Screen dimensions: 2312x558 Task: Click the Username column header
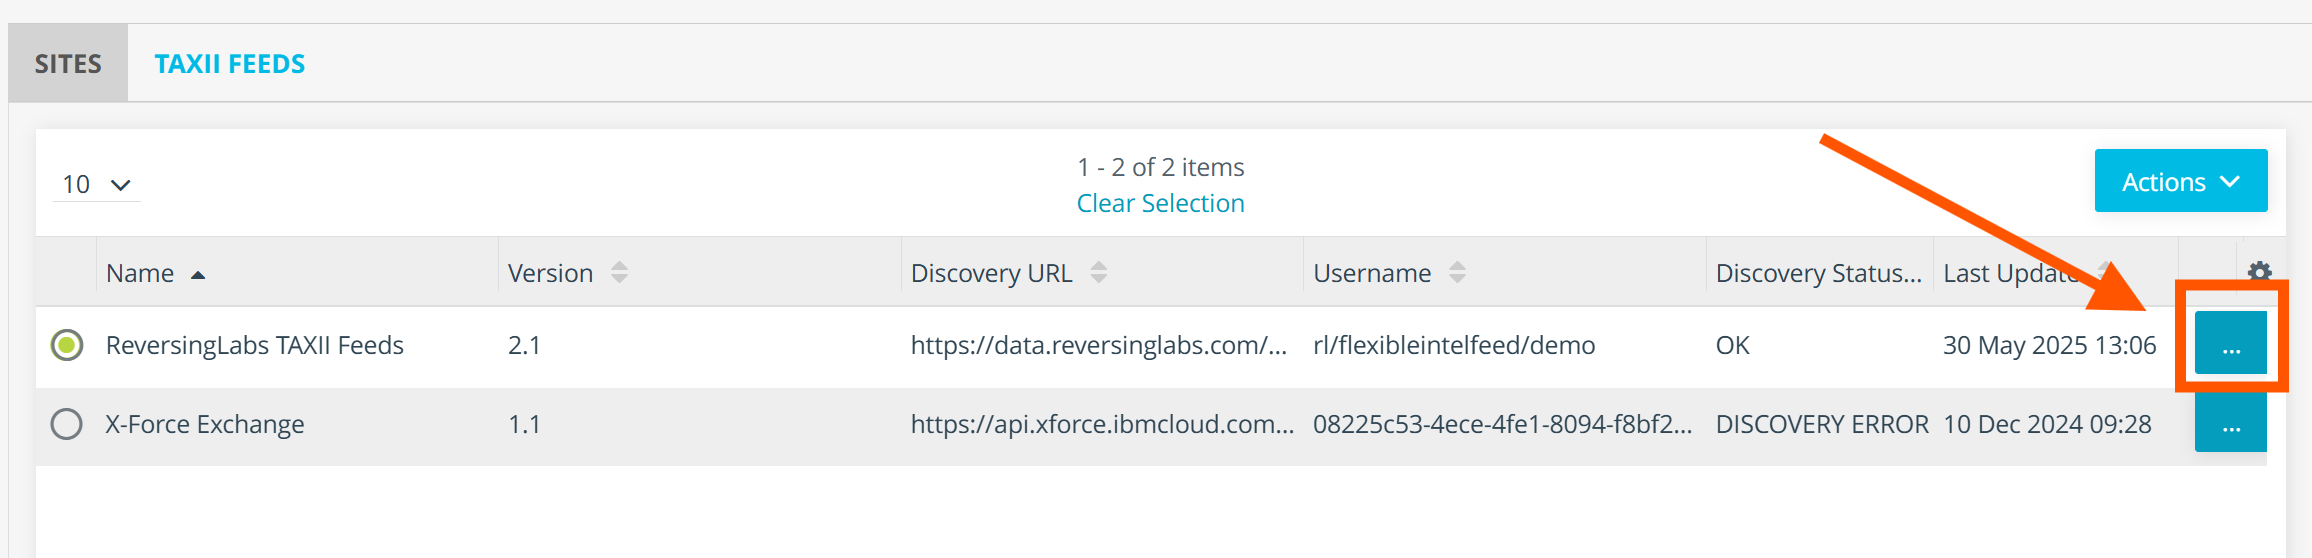pyautogui.click(x=1372, y=273)
